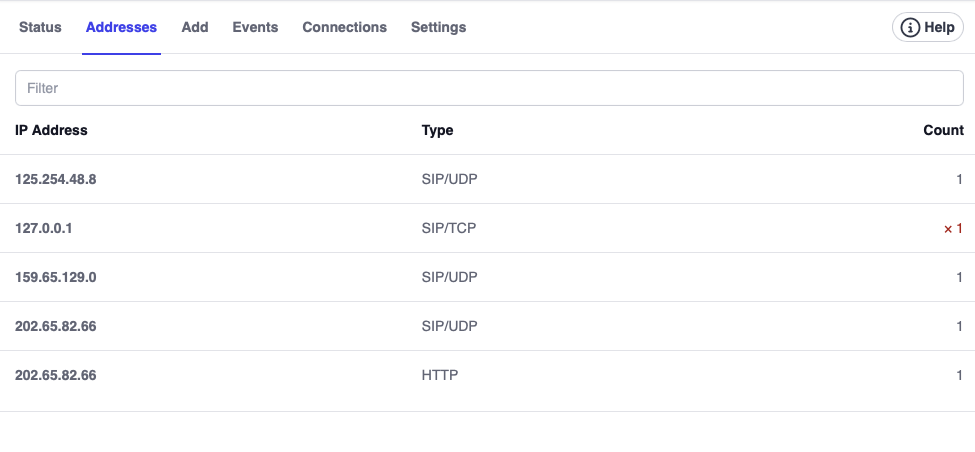Open address 159.65.129.0 entry
Image resolution: width=975 pixels, height=452 pixels.
click(x=55, y=278)
